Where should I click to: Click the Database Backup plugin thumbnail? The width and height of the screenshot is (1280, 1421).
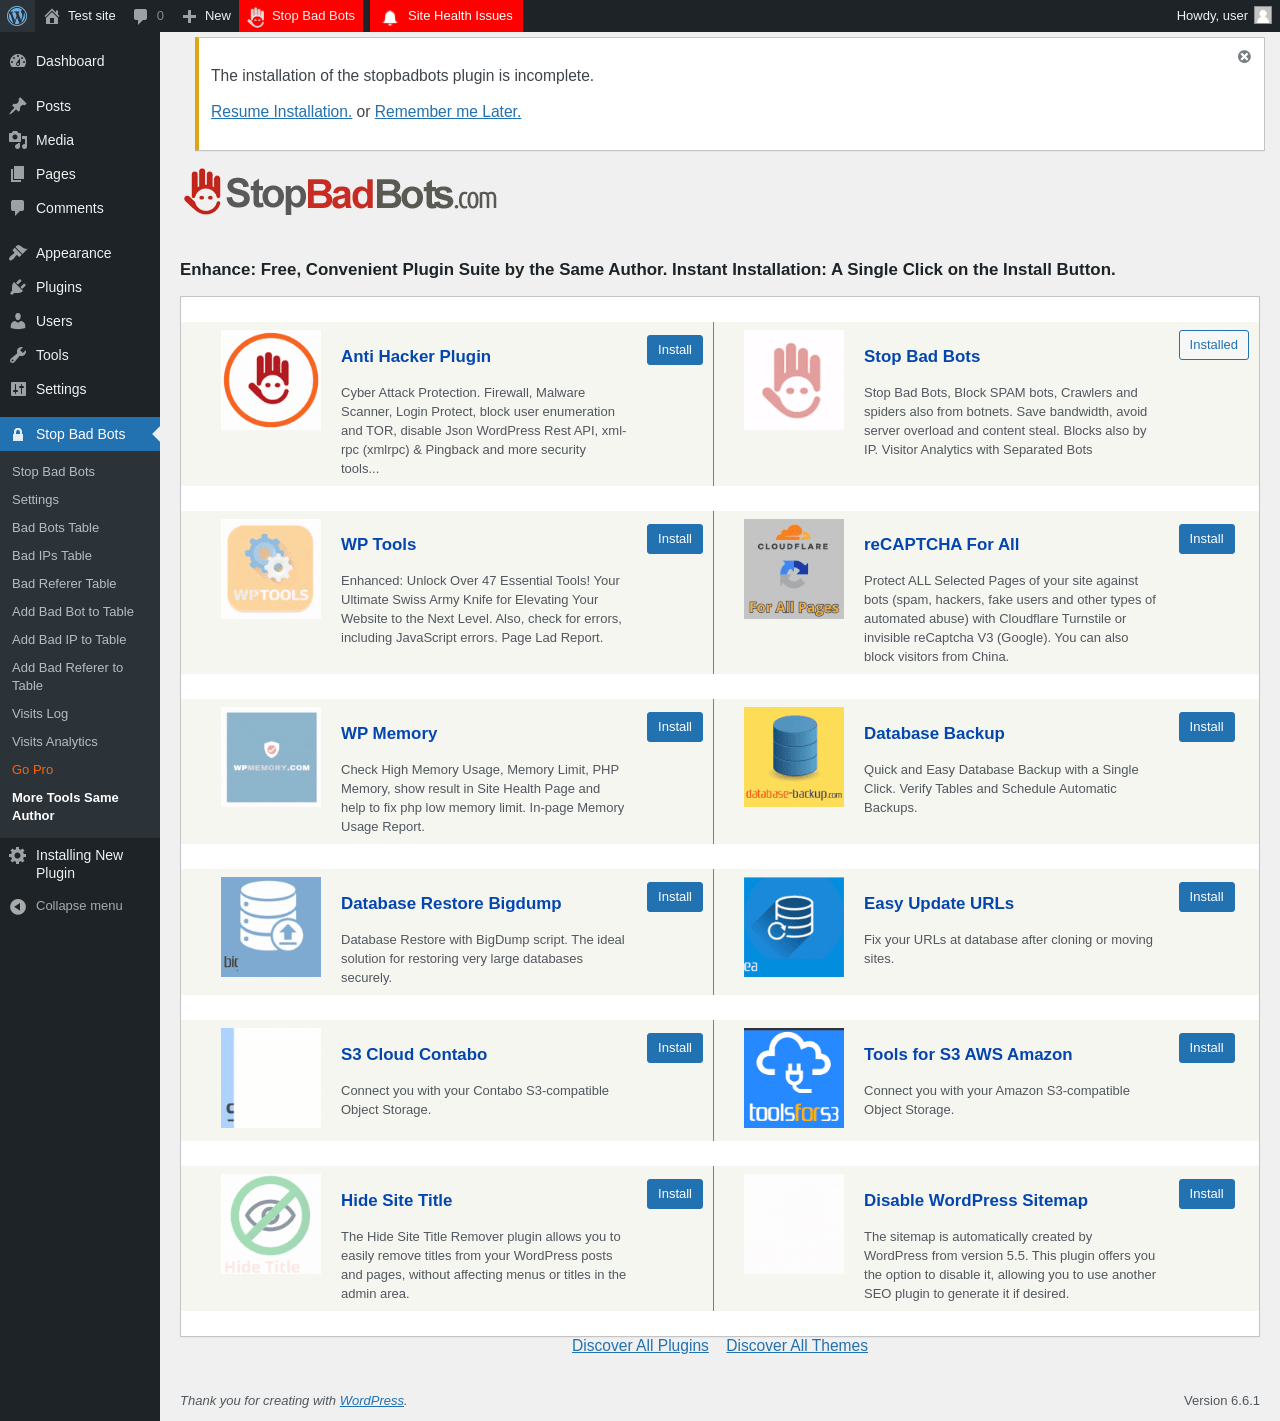click(x=794, y=757)
